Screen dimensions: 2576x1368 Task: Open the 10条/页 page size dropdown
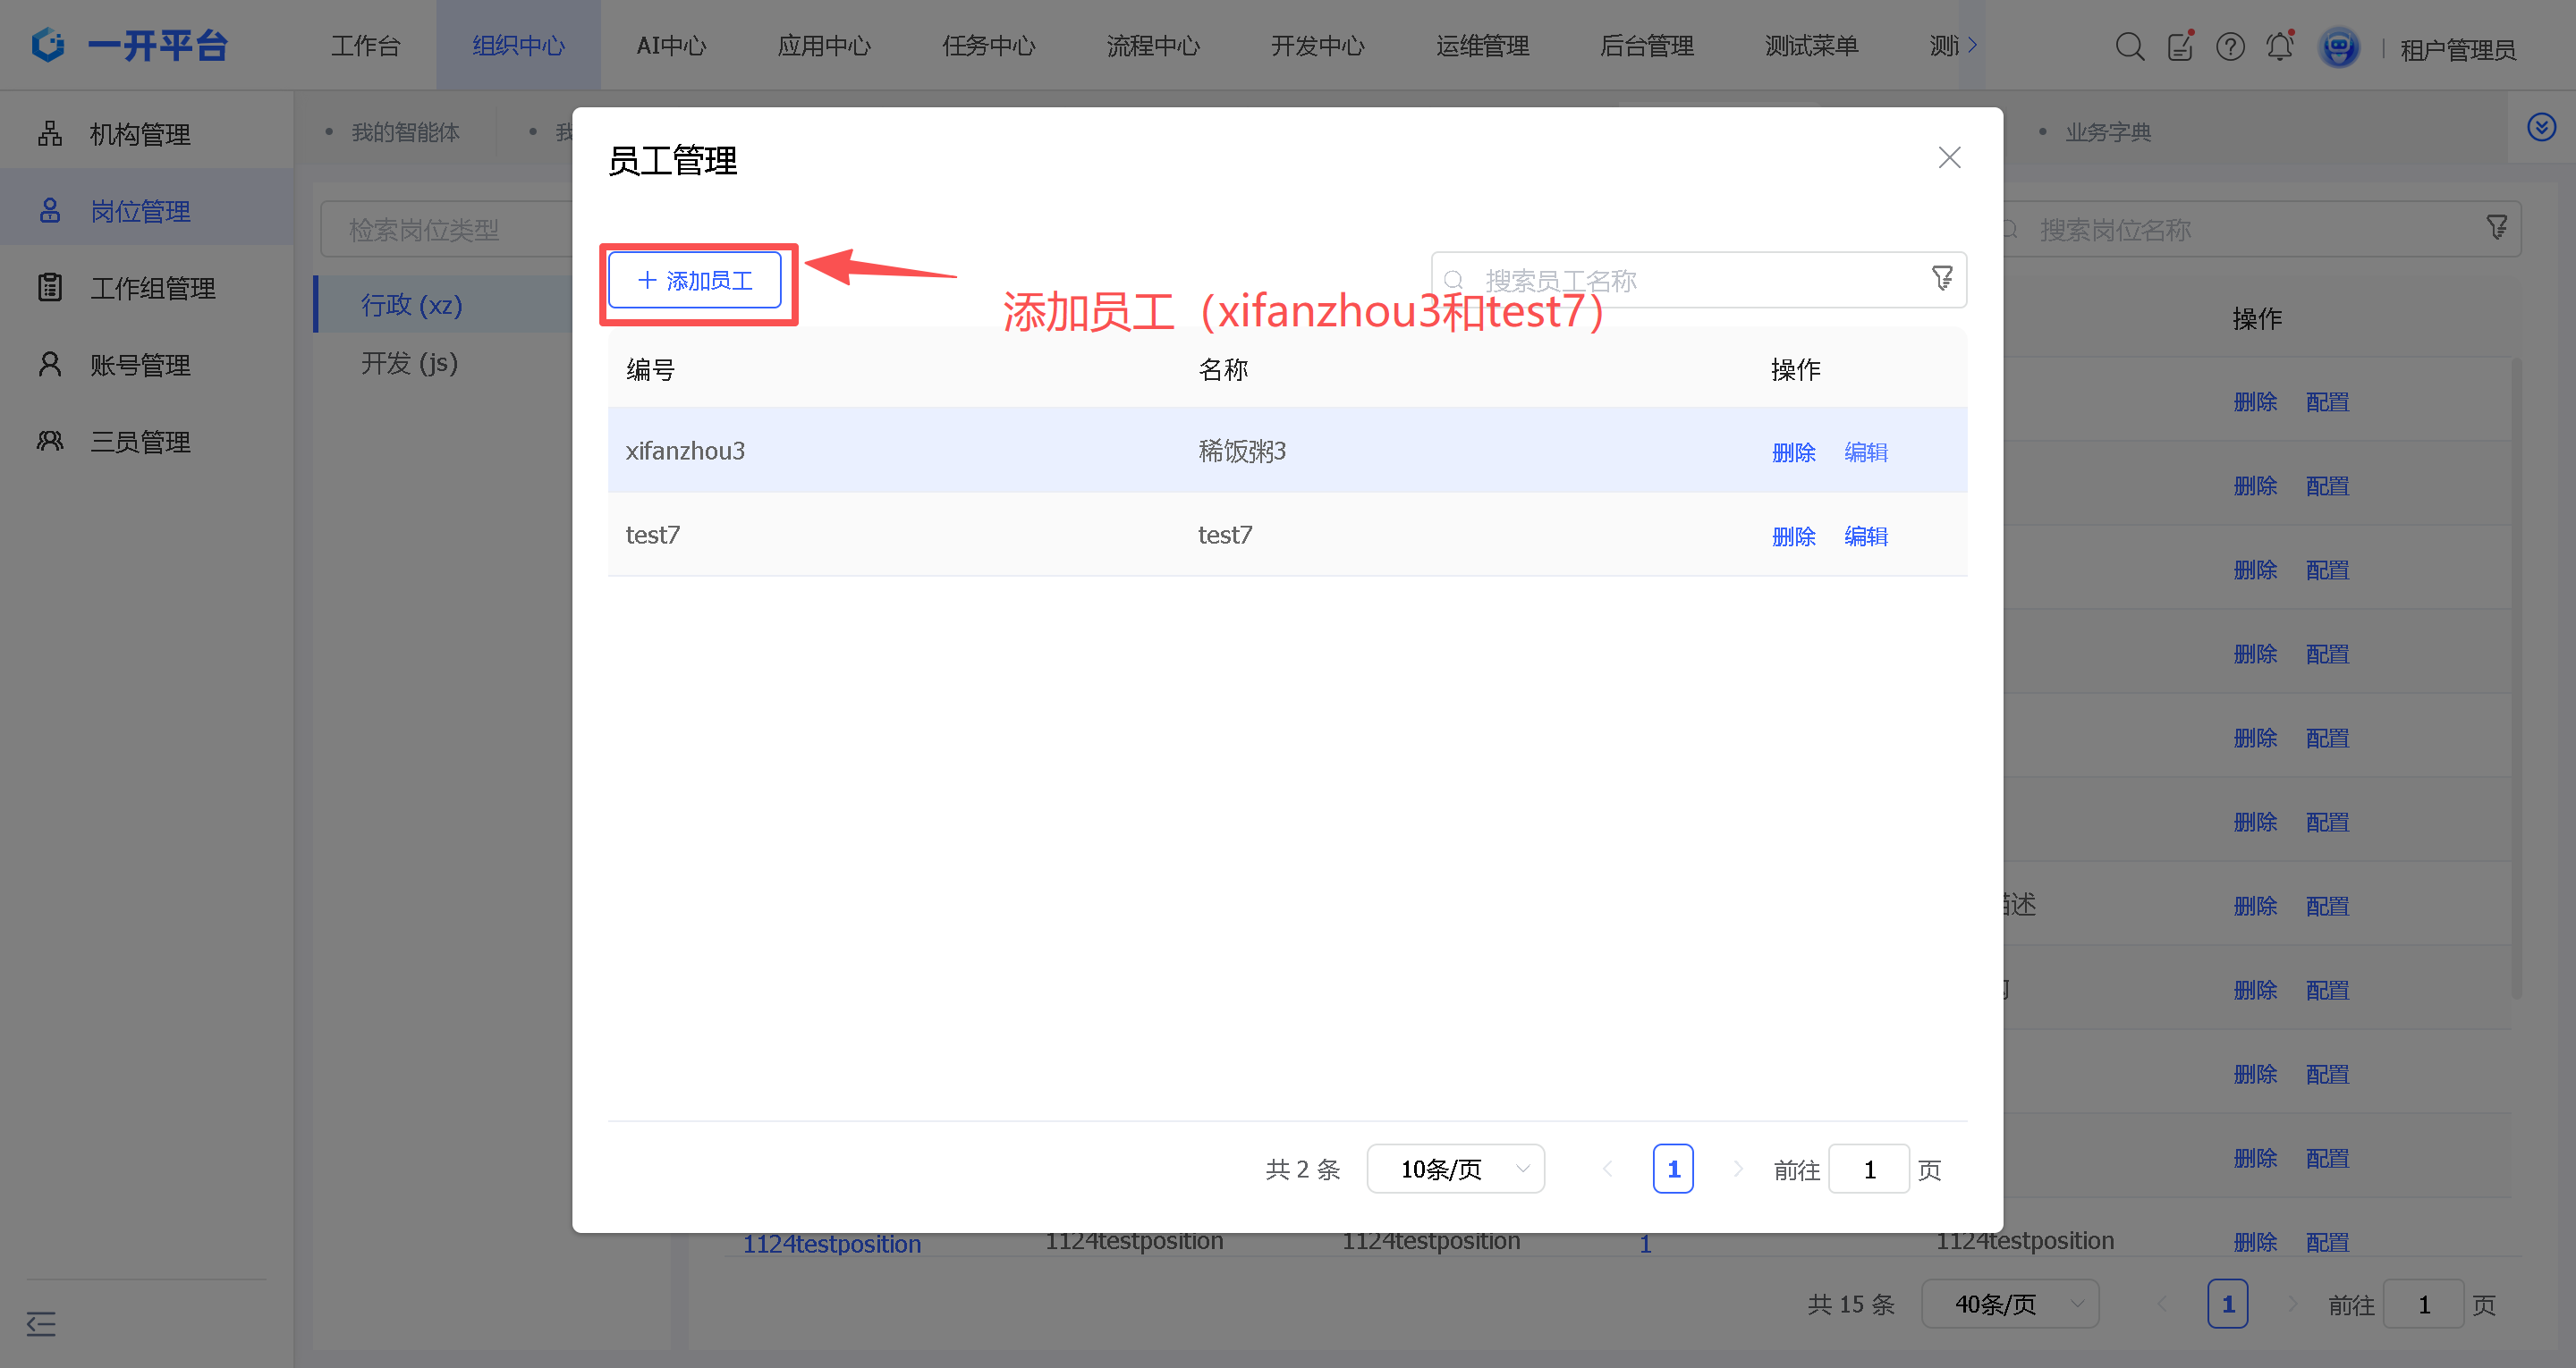click(1455, 1168)
